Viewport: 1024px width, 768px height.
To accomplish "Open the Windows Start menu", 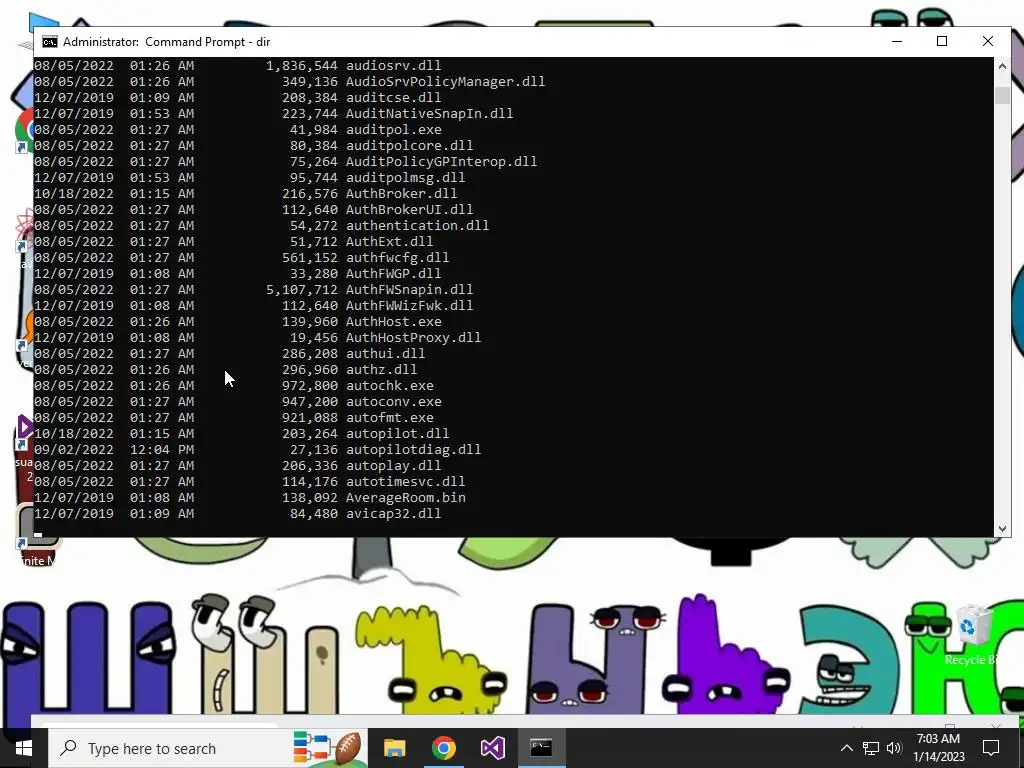I will click(x=24, y=748).
